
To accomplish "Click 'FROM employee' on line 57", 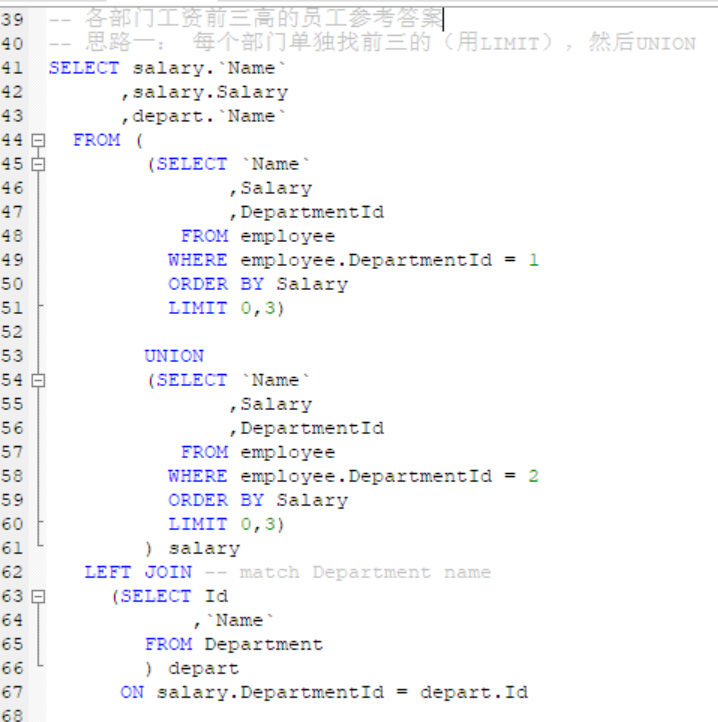I will 258,453.
